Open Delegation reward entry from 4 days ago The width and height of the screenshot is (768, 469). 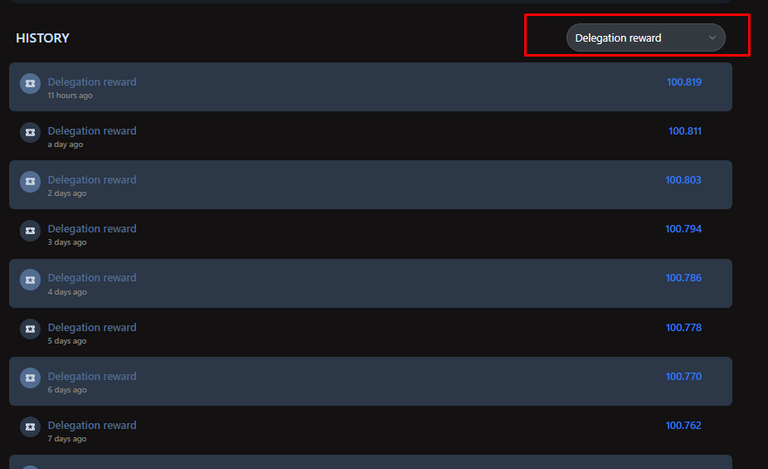coord(370,283)
